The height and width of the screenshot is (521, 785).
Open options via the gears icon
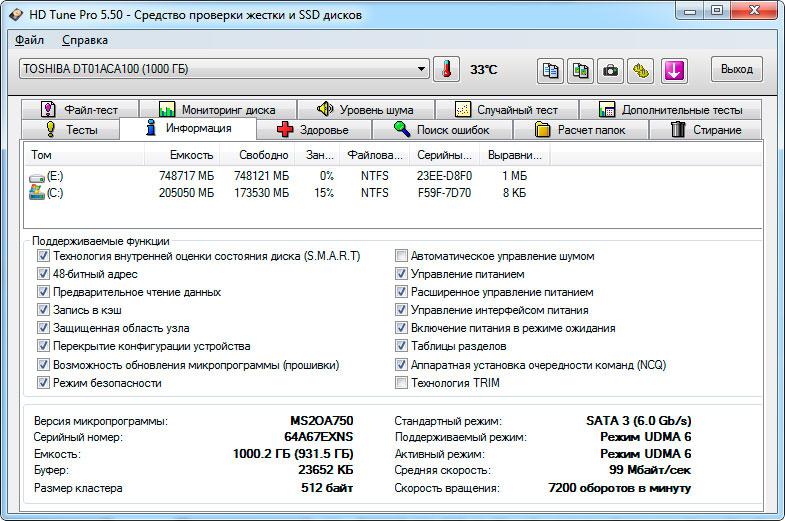pos(641,70)
